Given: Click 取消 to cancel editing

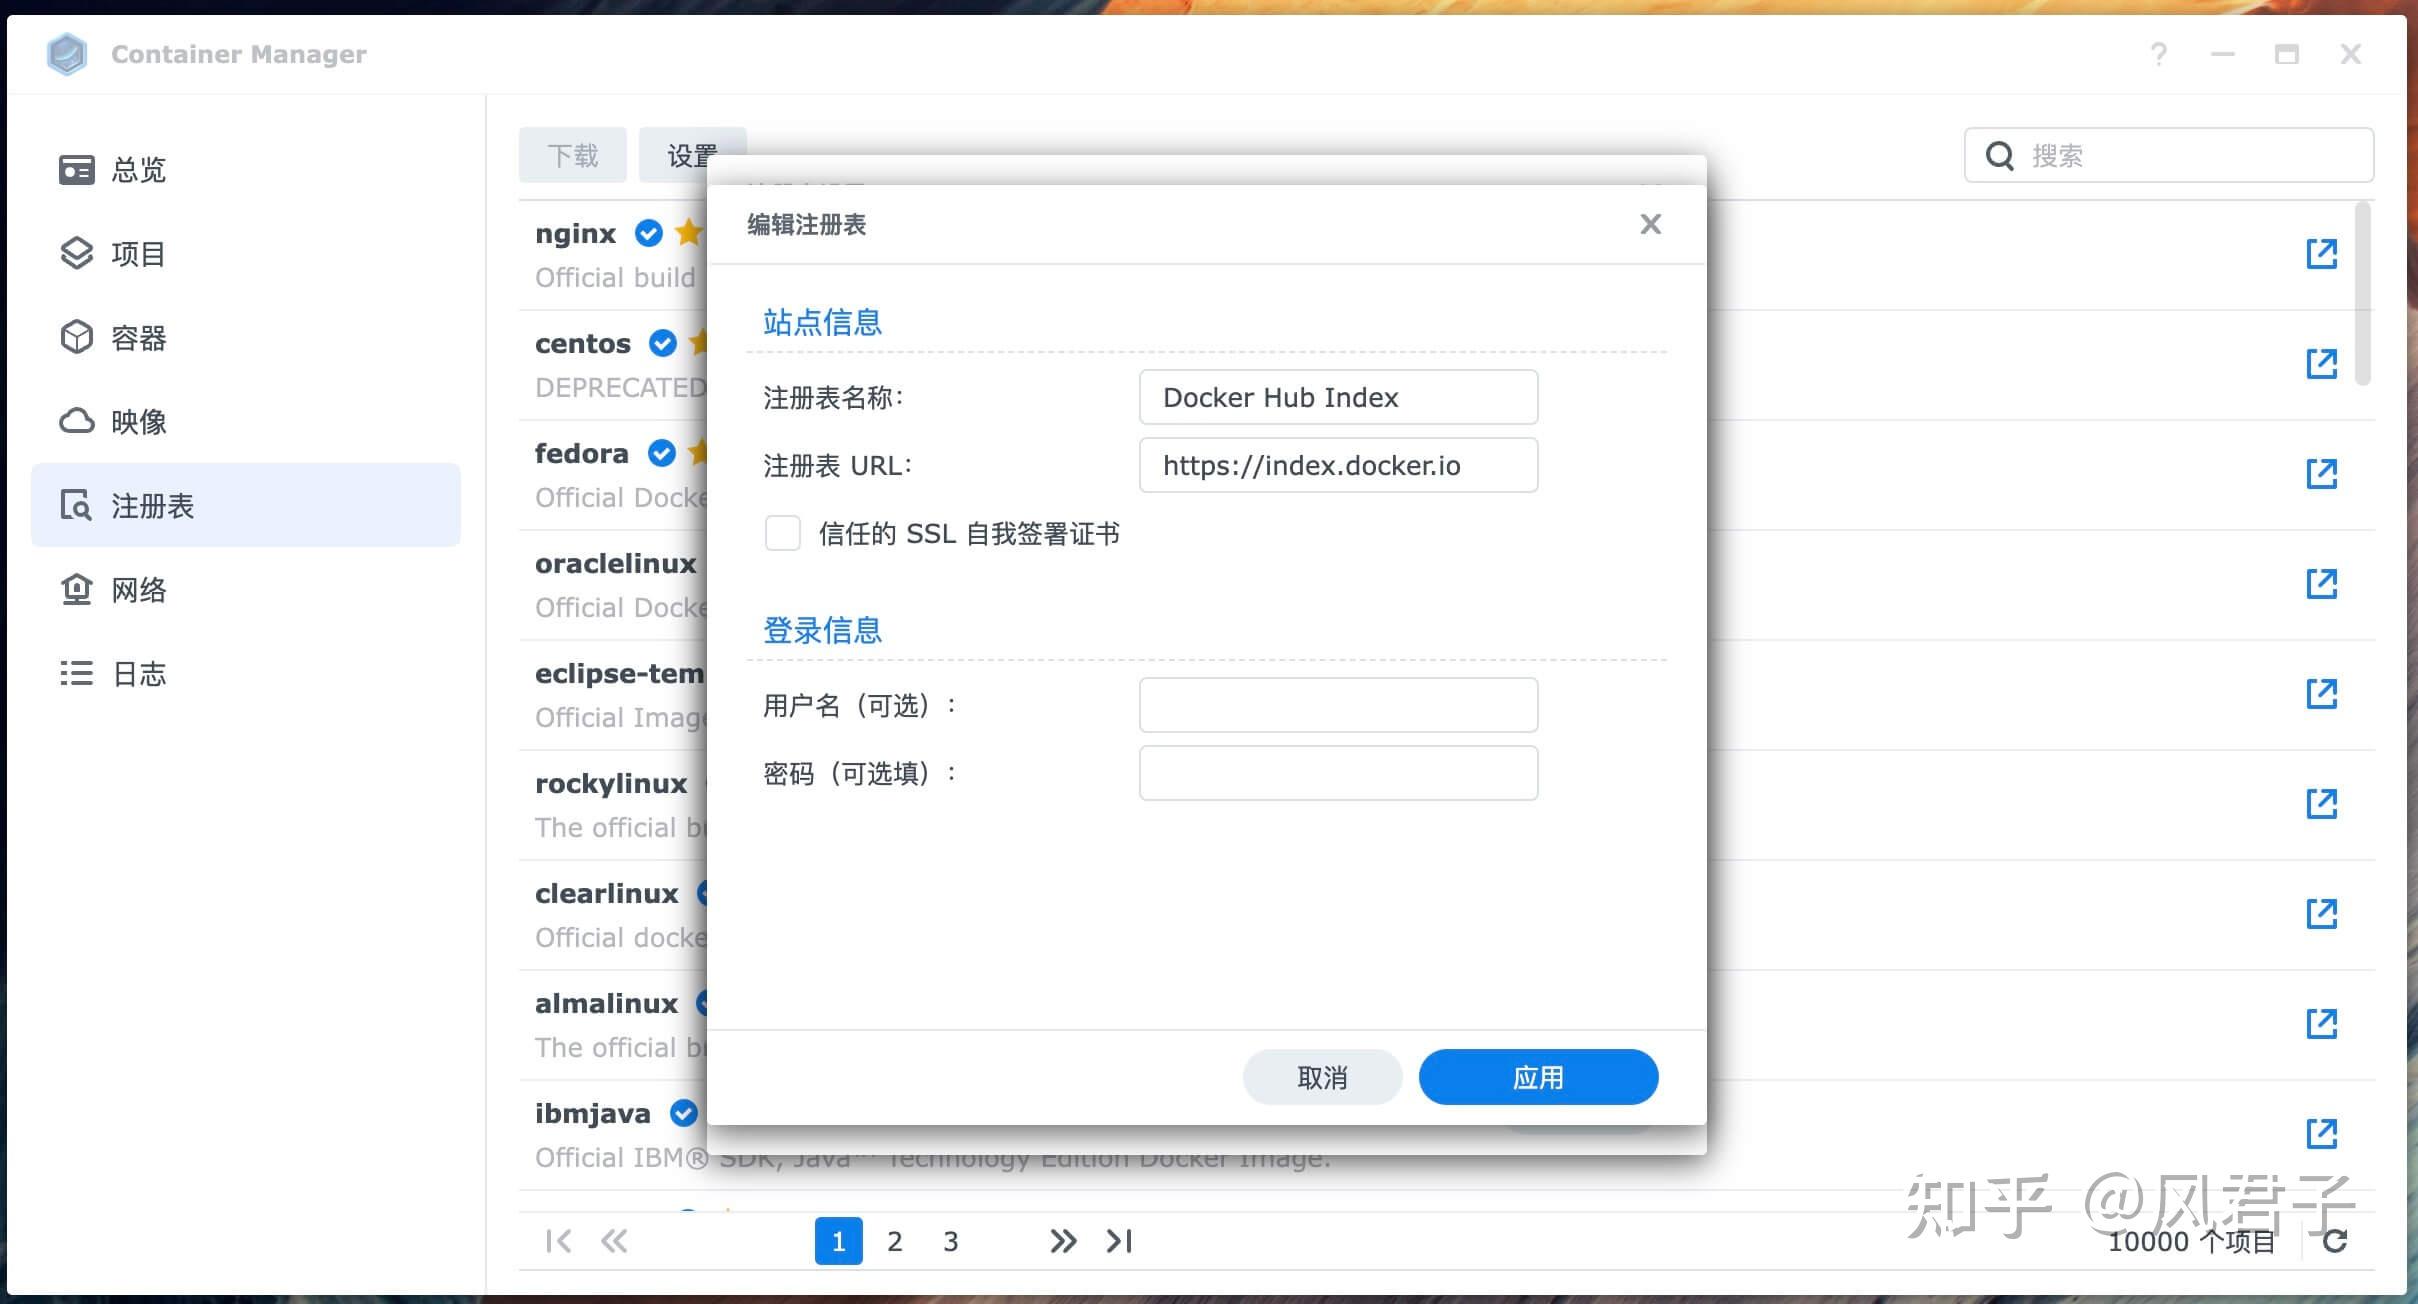Looking at the screenshot, I should [x=1321, y=1076].
